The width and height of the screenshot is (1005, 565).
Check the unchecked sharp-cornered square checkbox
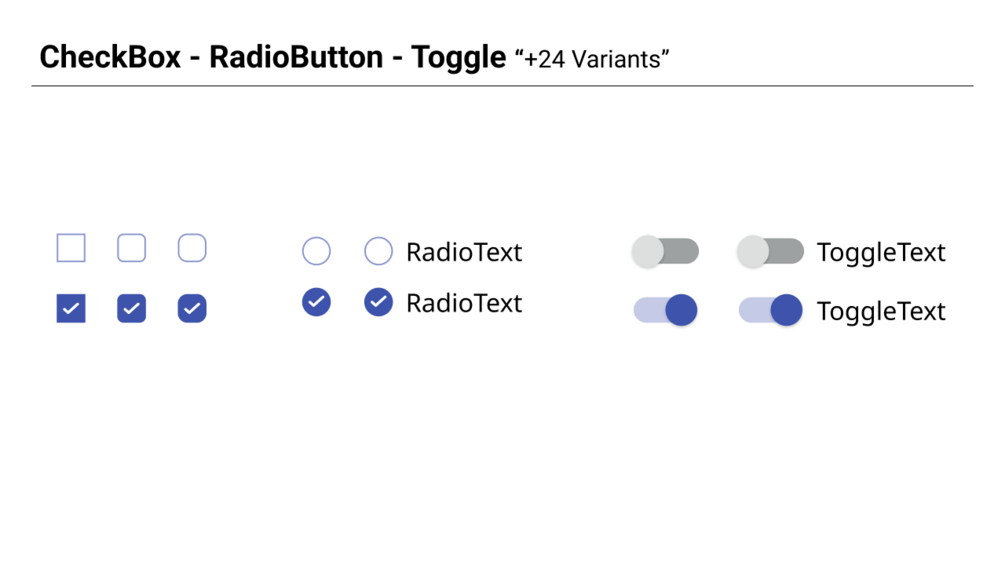click(71, 248)
